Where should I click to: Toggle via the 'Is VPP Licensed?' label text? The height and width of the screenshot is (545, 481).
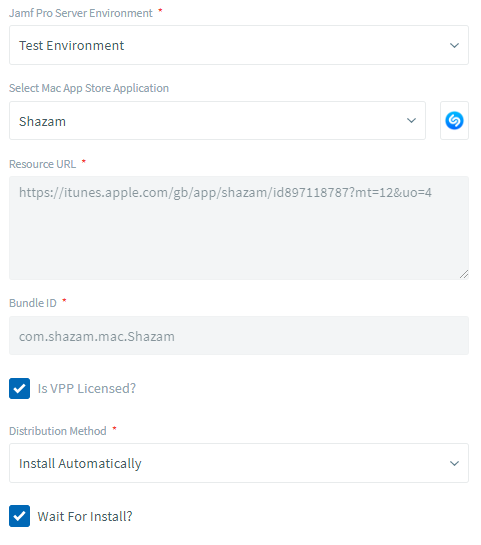87,389
